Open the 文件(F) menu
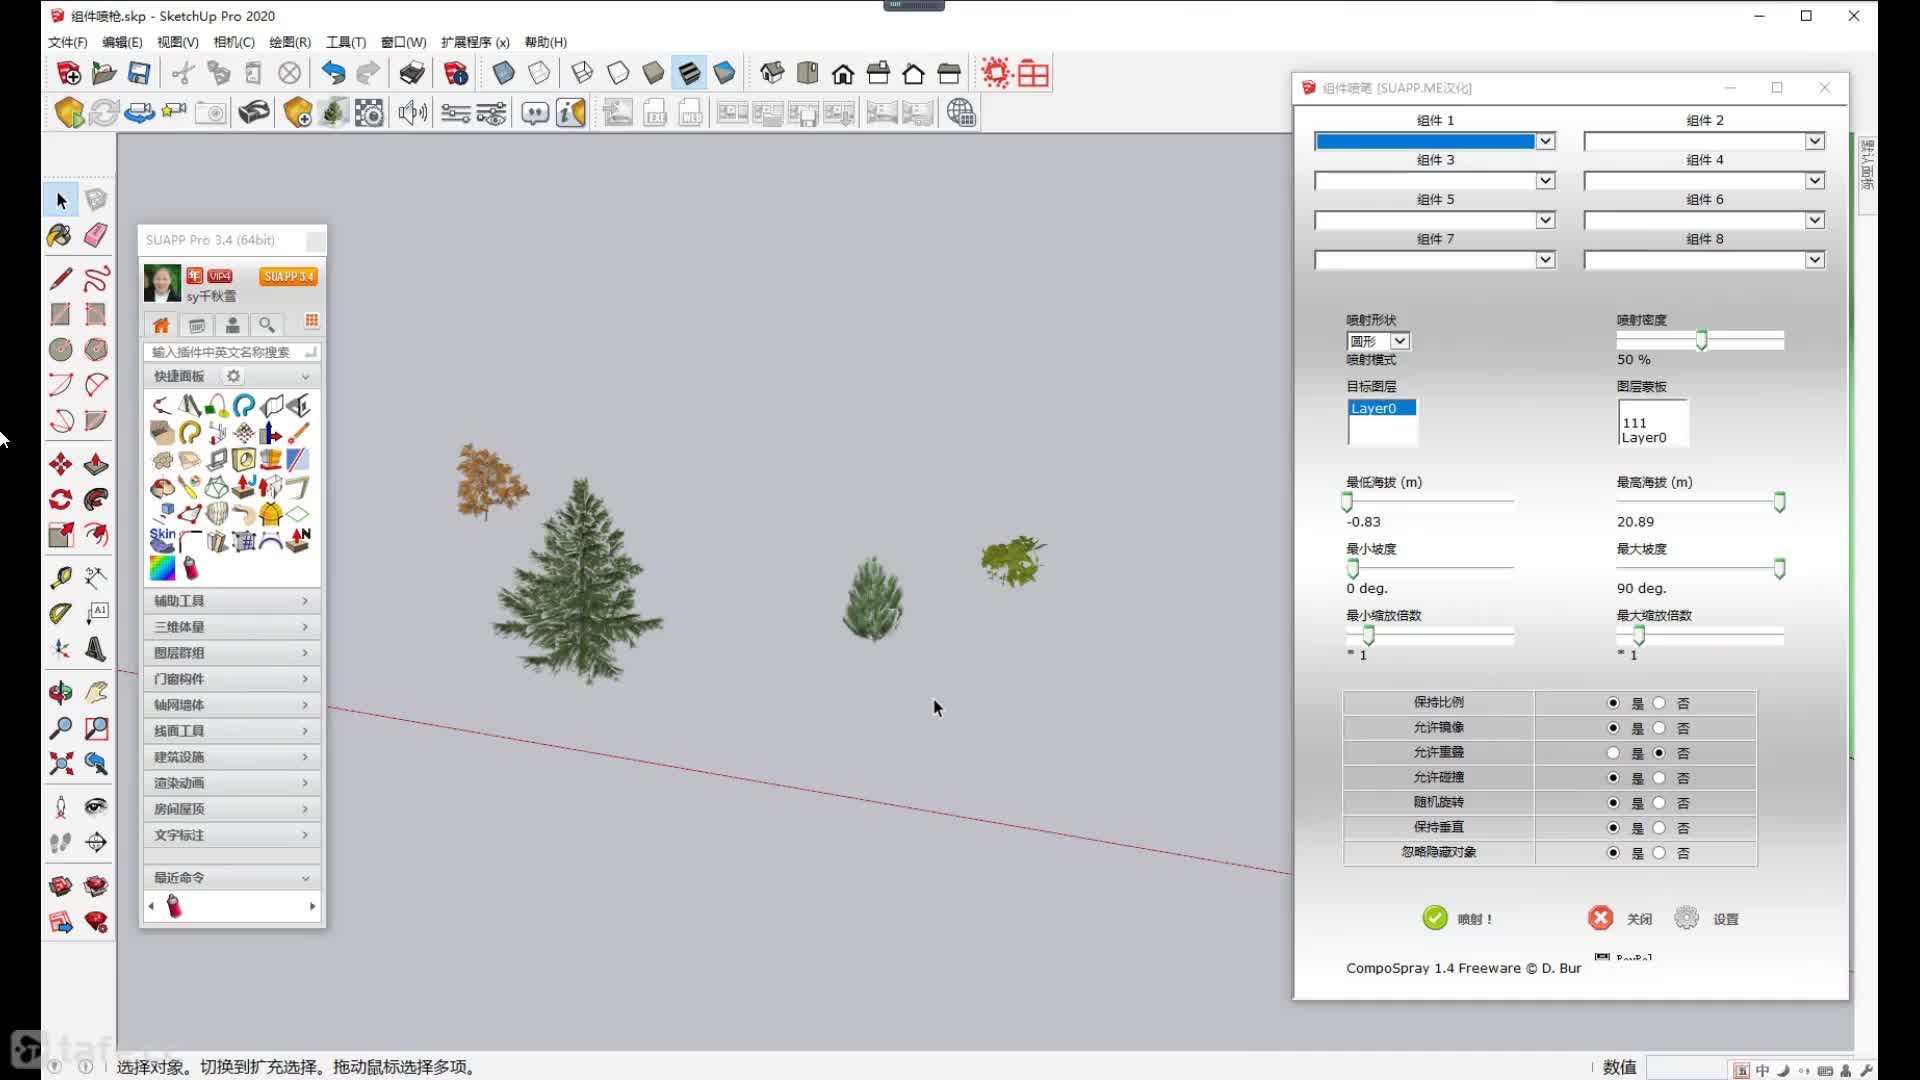This screenshot has width=1920, height=1080. 68,42
